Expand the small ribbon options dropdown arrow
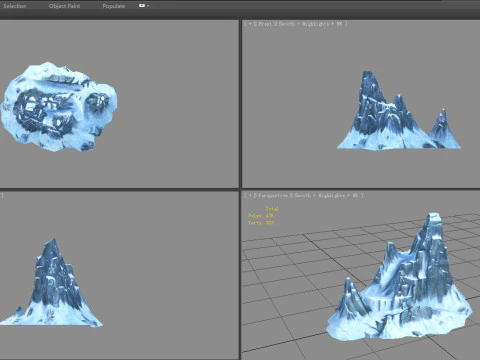Screen dimensions: 480x360 [x=148, y=6]
